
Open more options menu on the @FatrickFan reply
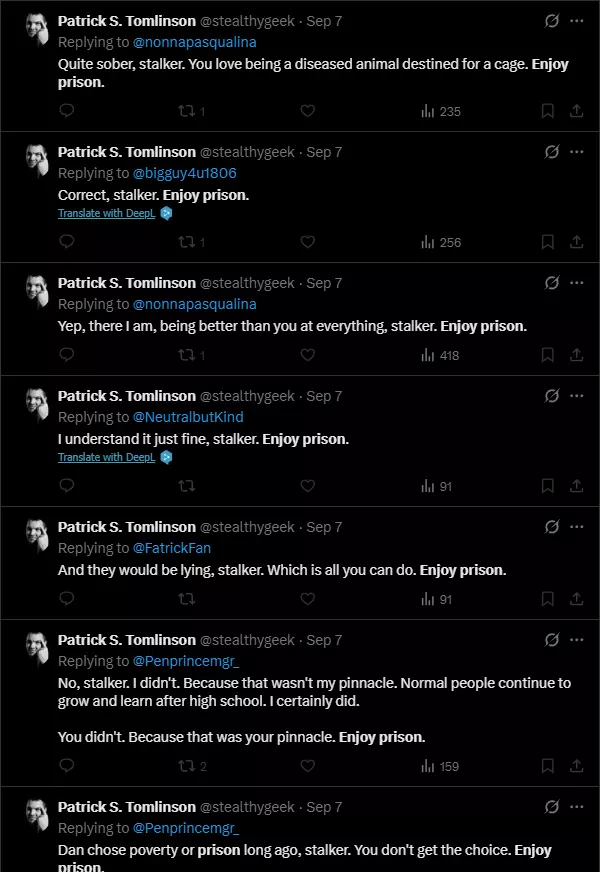577,527
